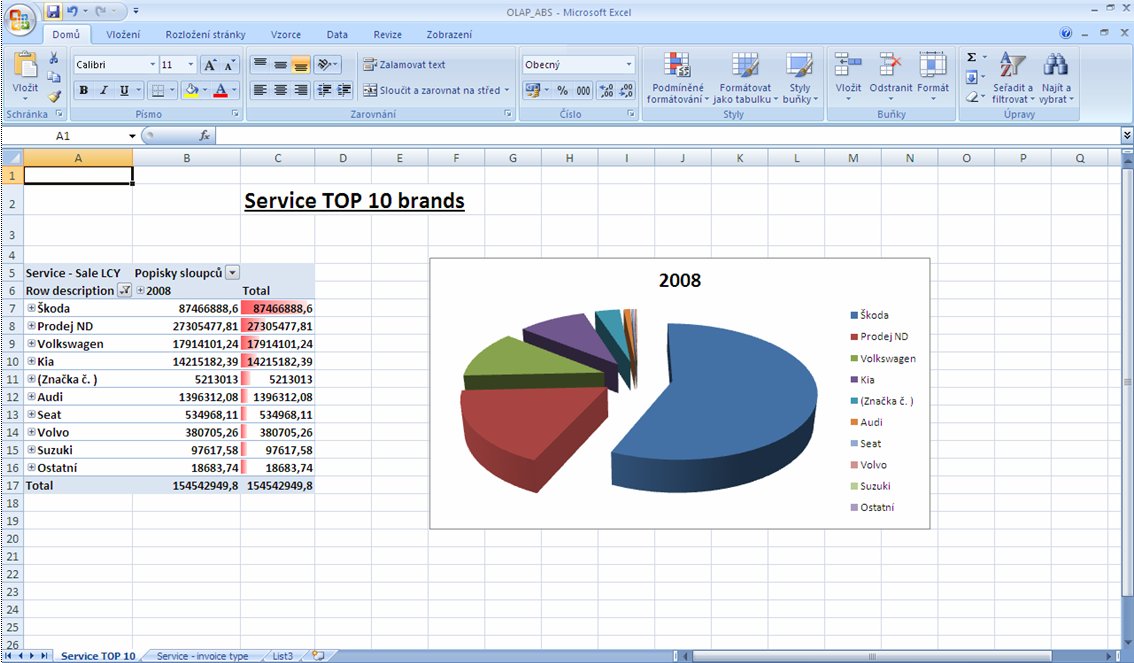Toggle underline formatting
The image size is (1134, 663).
tap(124, 90)
